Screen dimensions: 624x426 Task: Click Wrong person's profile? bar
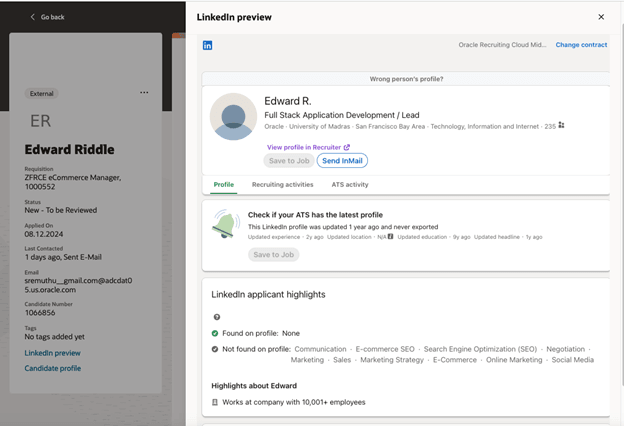pos(406,79)
